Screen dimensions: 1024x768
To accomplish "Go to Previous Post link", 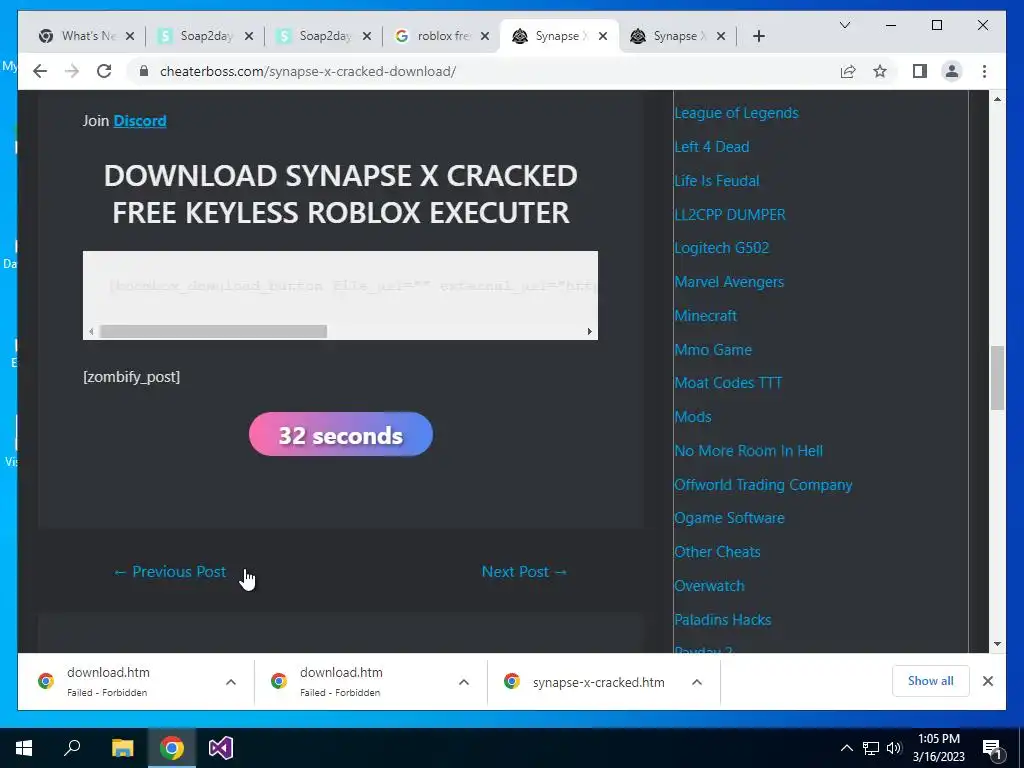I will click(x=170, y=571).
